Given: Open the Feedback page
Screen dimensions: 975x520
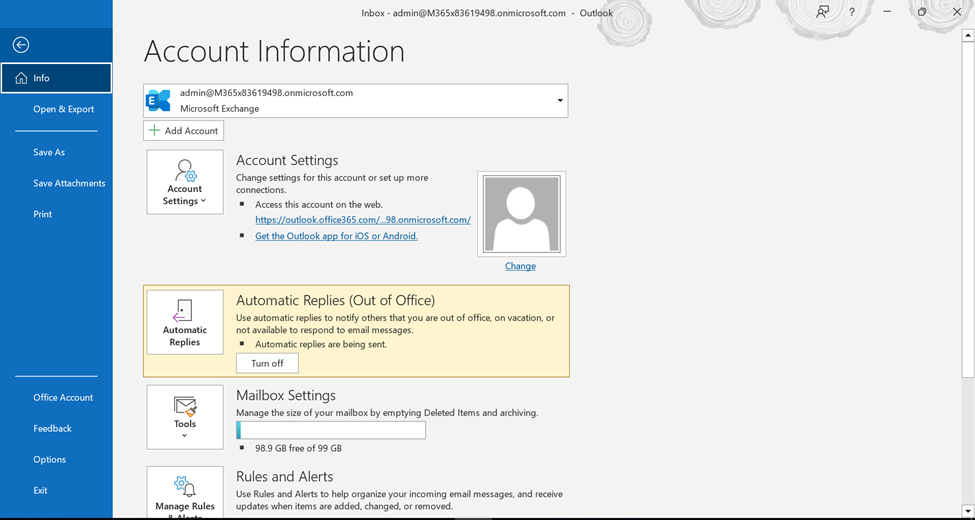Looking at the screenshot, I should click(56, 429).
